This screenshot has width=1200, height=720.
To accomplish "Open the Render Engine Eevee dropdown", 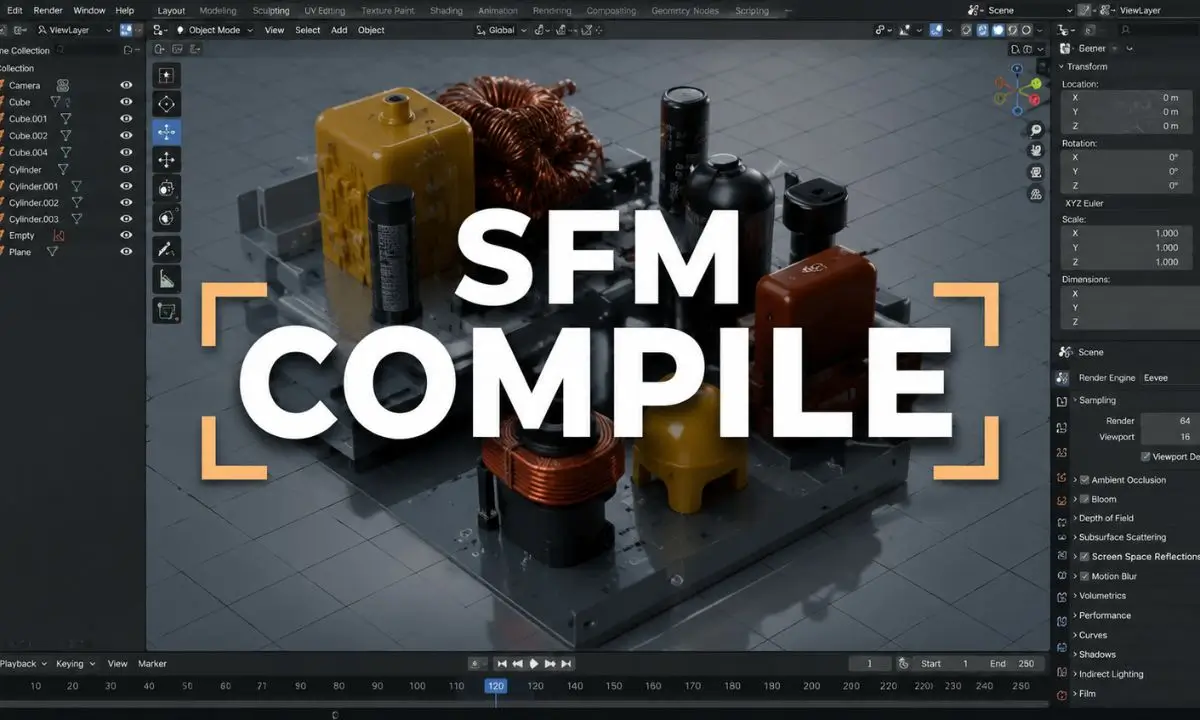I will [x=1171, y=378].
